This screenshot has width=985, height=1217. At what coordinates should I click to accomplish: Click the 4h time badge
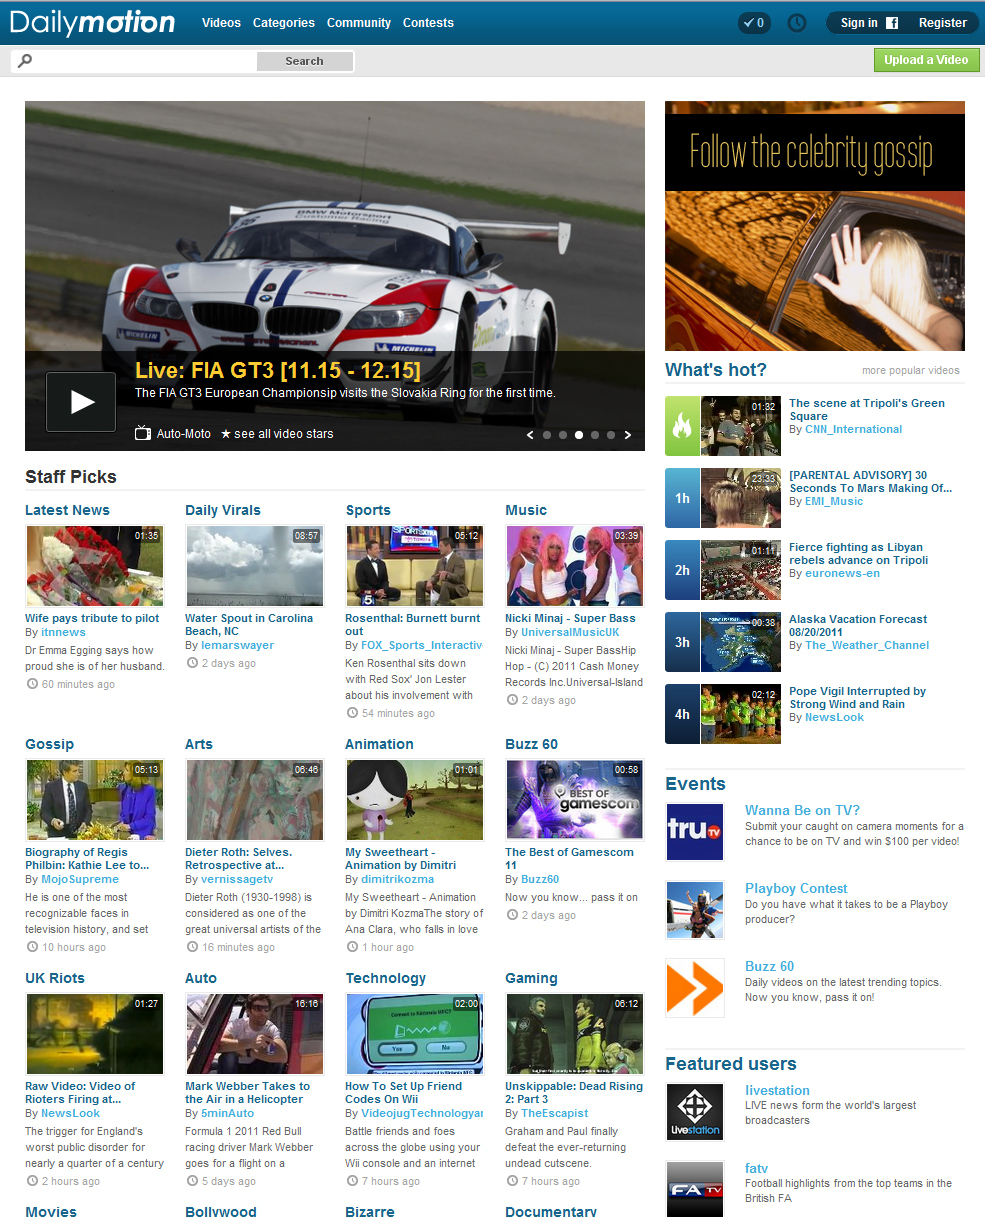(682, 714)
